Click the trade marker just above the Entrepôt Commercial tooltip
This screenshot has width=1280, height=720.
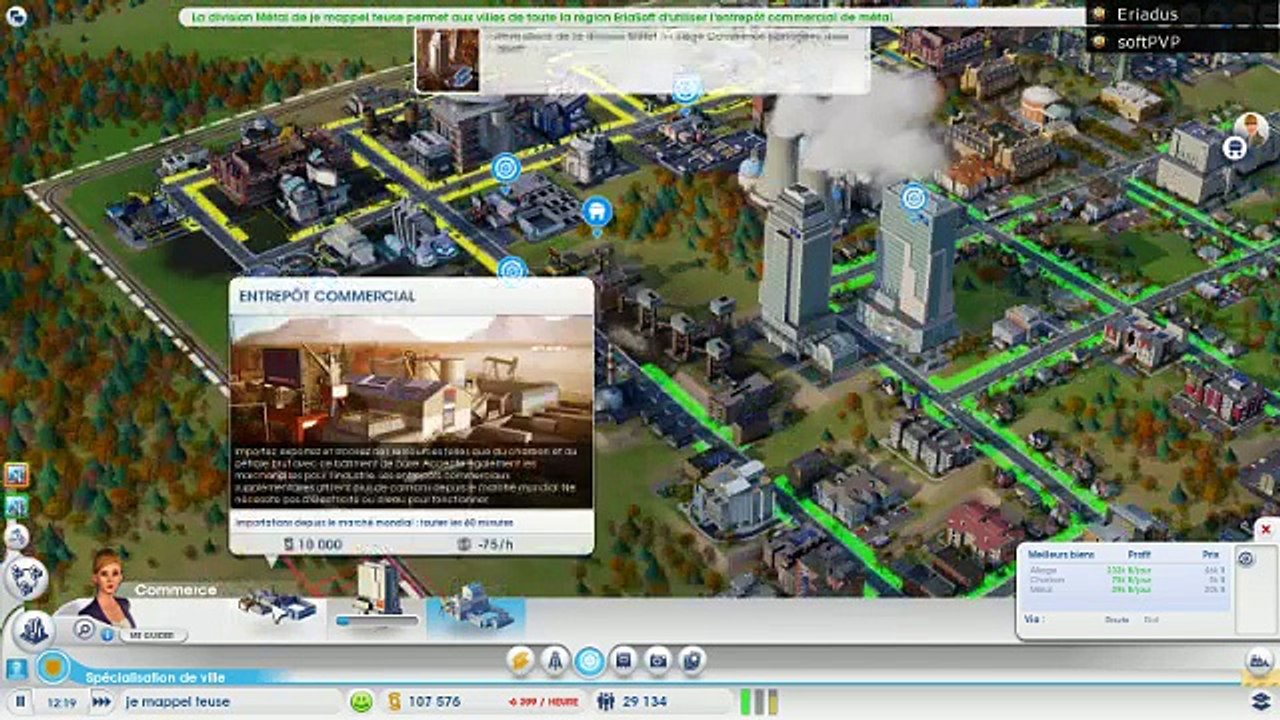[512, 270]
